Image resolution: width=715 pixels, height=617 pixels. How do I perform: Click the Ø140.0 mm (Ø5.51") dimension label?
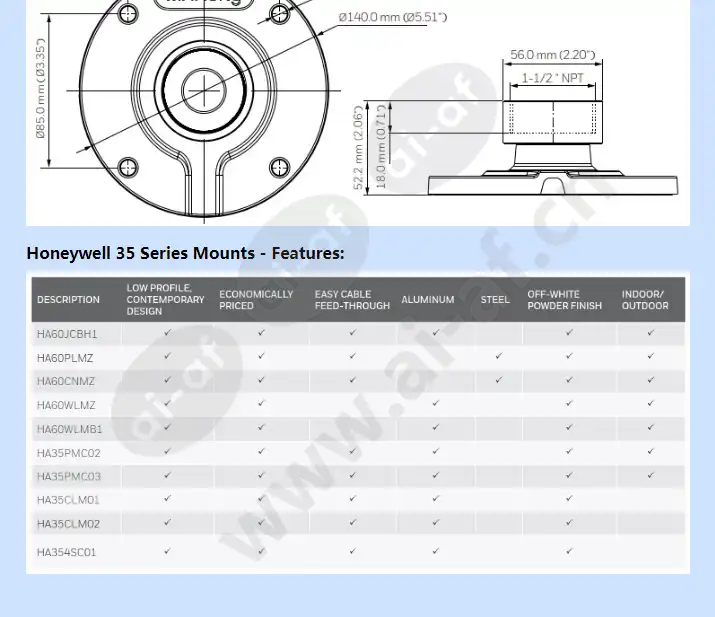(x=393, y=17)
